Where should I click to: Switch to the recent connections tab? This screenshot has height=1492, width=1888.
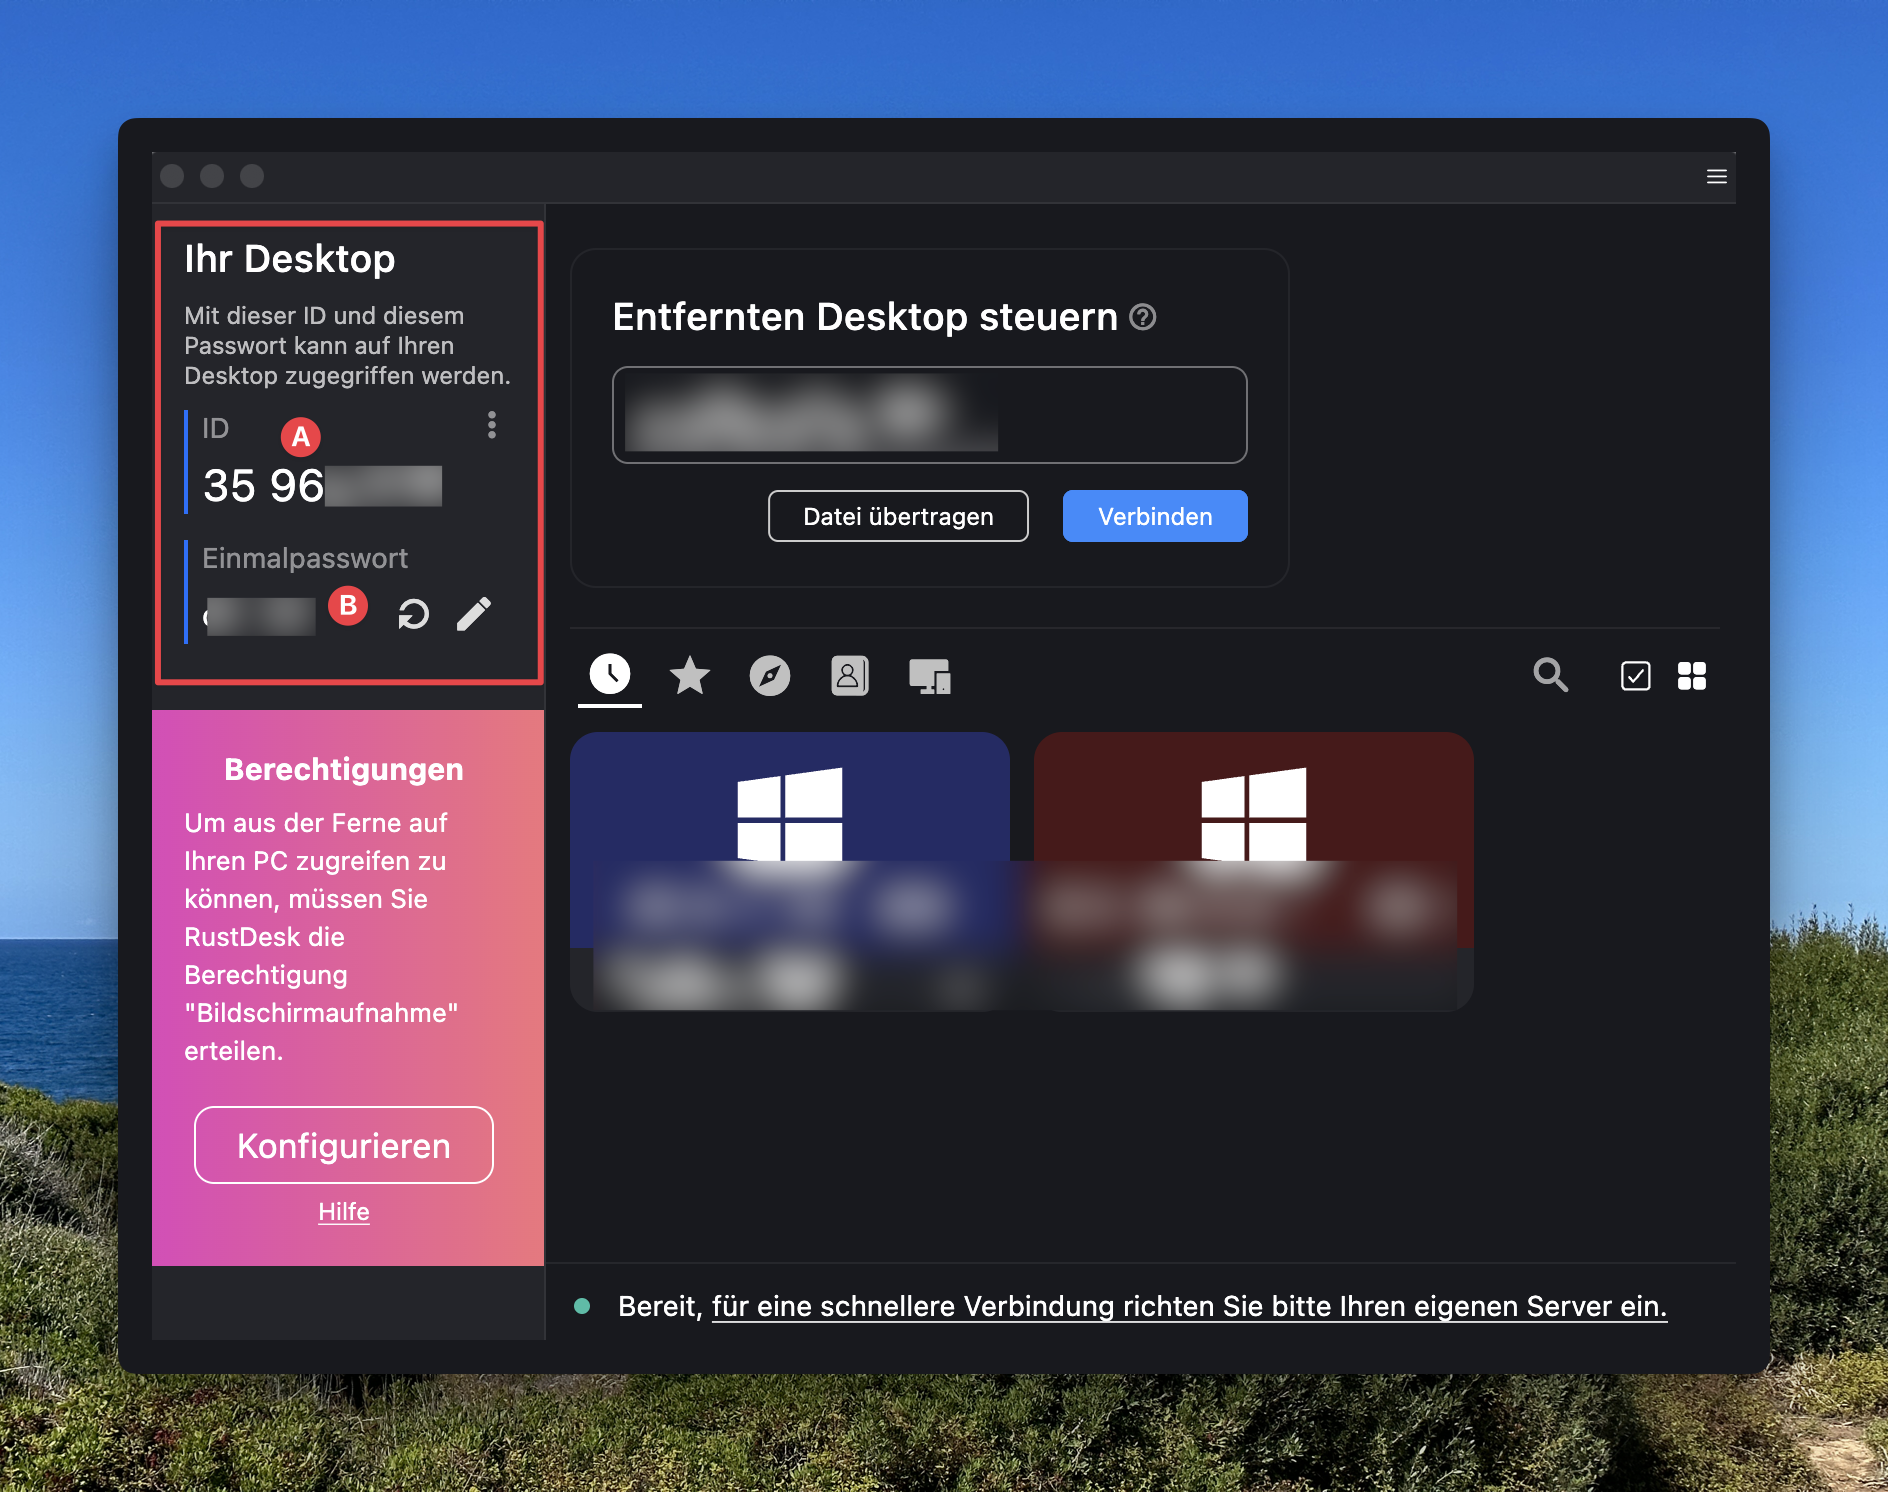pyautogui.click(x=609, y=676)
